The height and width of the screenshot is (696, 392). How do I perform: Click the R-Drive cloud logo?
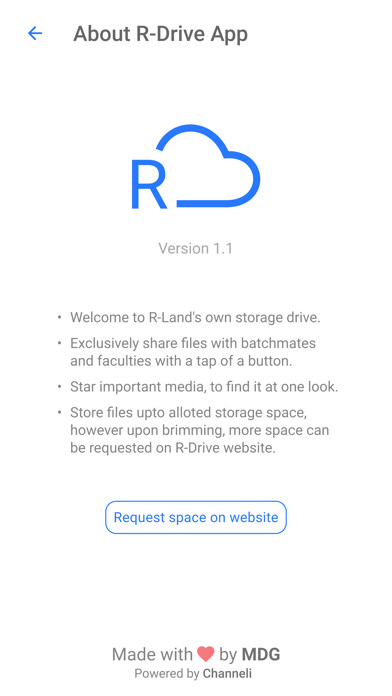coord(196,167)
